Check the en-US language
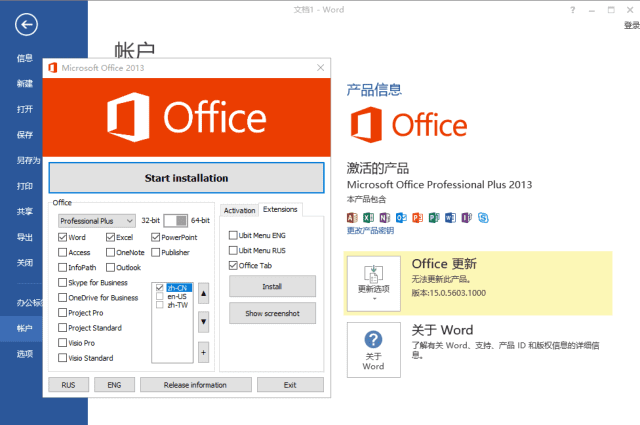 tap(160, 296)
